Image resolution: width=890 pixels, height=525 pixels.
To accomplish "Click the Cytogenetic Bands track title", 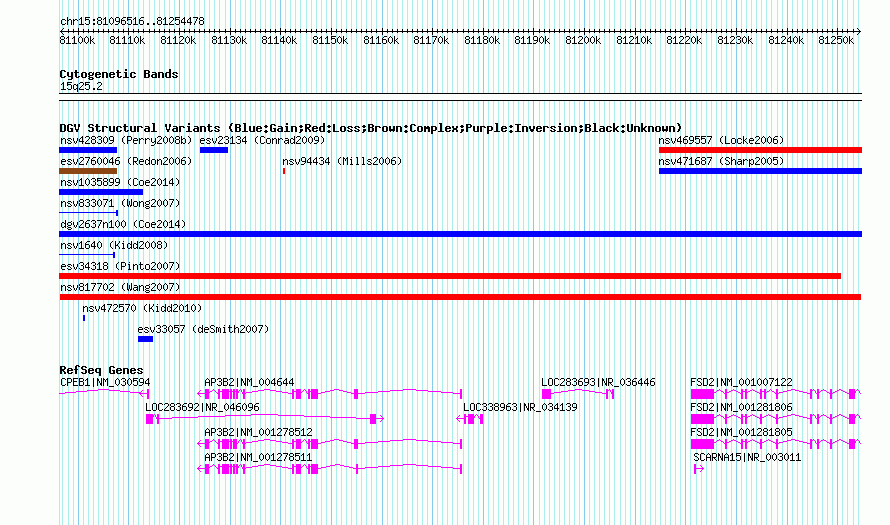I will coord(119,74).
